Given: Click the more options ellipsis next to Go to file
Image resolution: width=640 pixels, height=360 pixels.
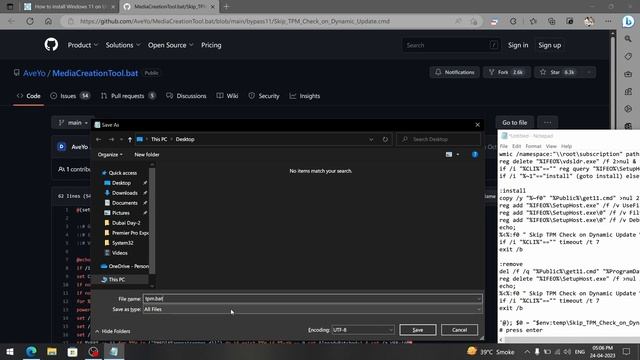Looking at the screenshot, I should 547,122.
